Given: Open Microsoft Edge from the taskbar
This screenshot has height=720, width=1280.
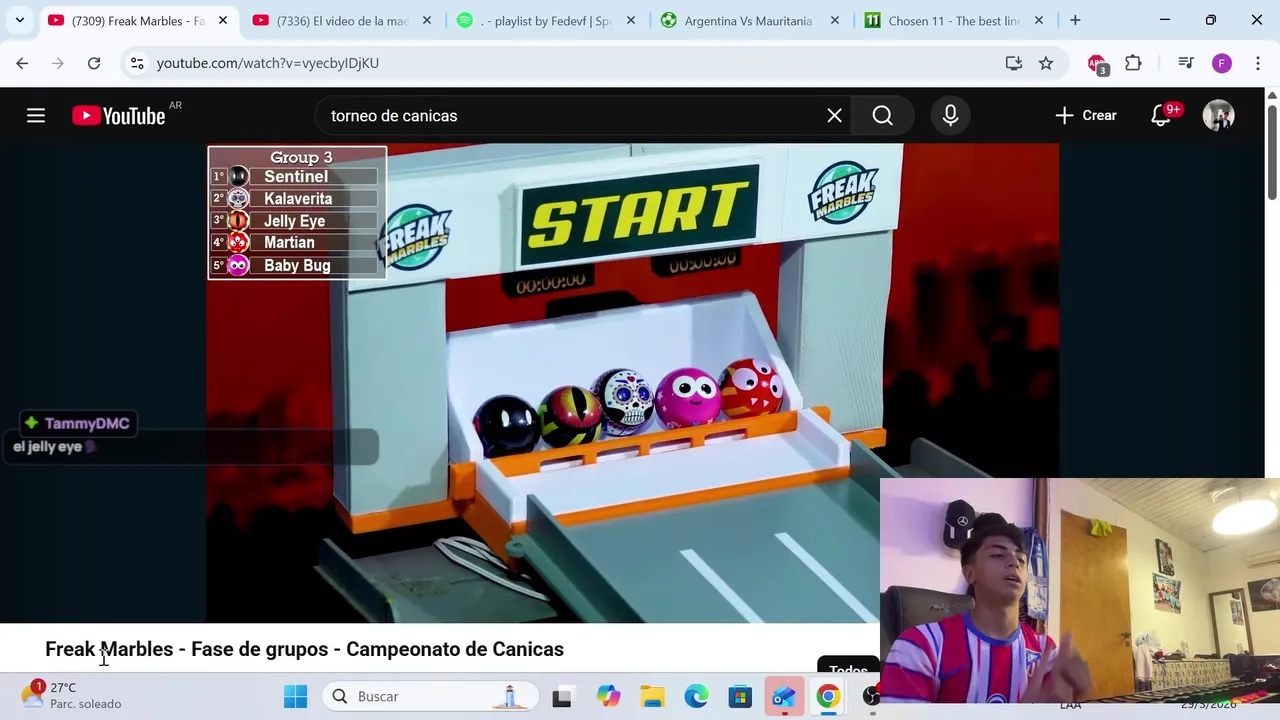Looking at the screenshot, I should coord(696,697).
